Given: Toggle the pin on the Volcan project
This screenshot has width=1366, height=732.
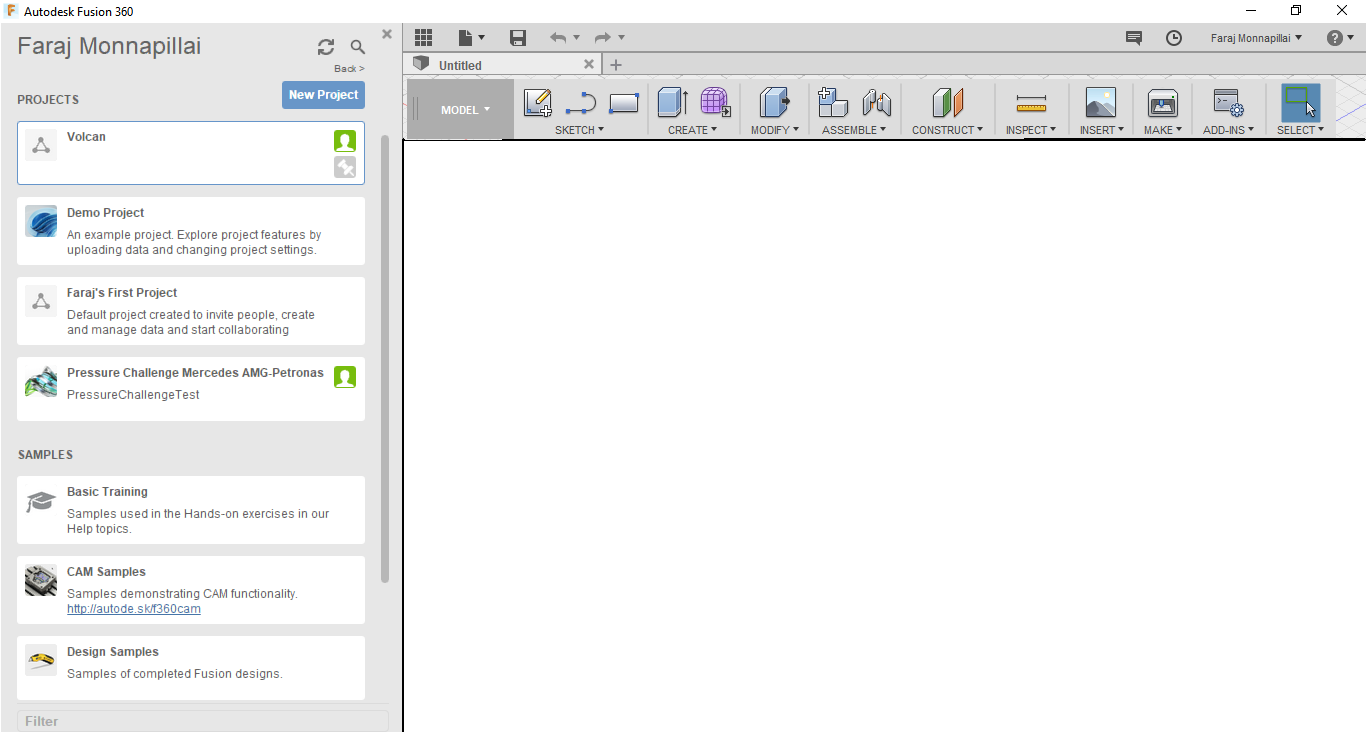Looking at the screenshot, I should tap(345, 167).
